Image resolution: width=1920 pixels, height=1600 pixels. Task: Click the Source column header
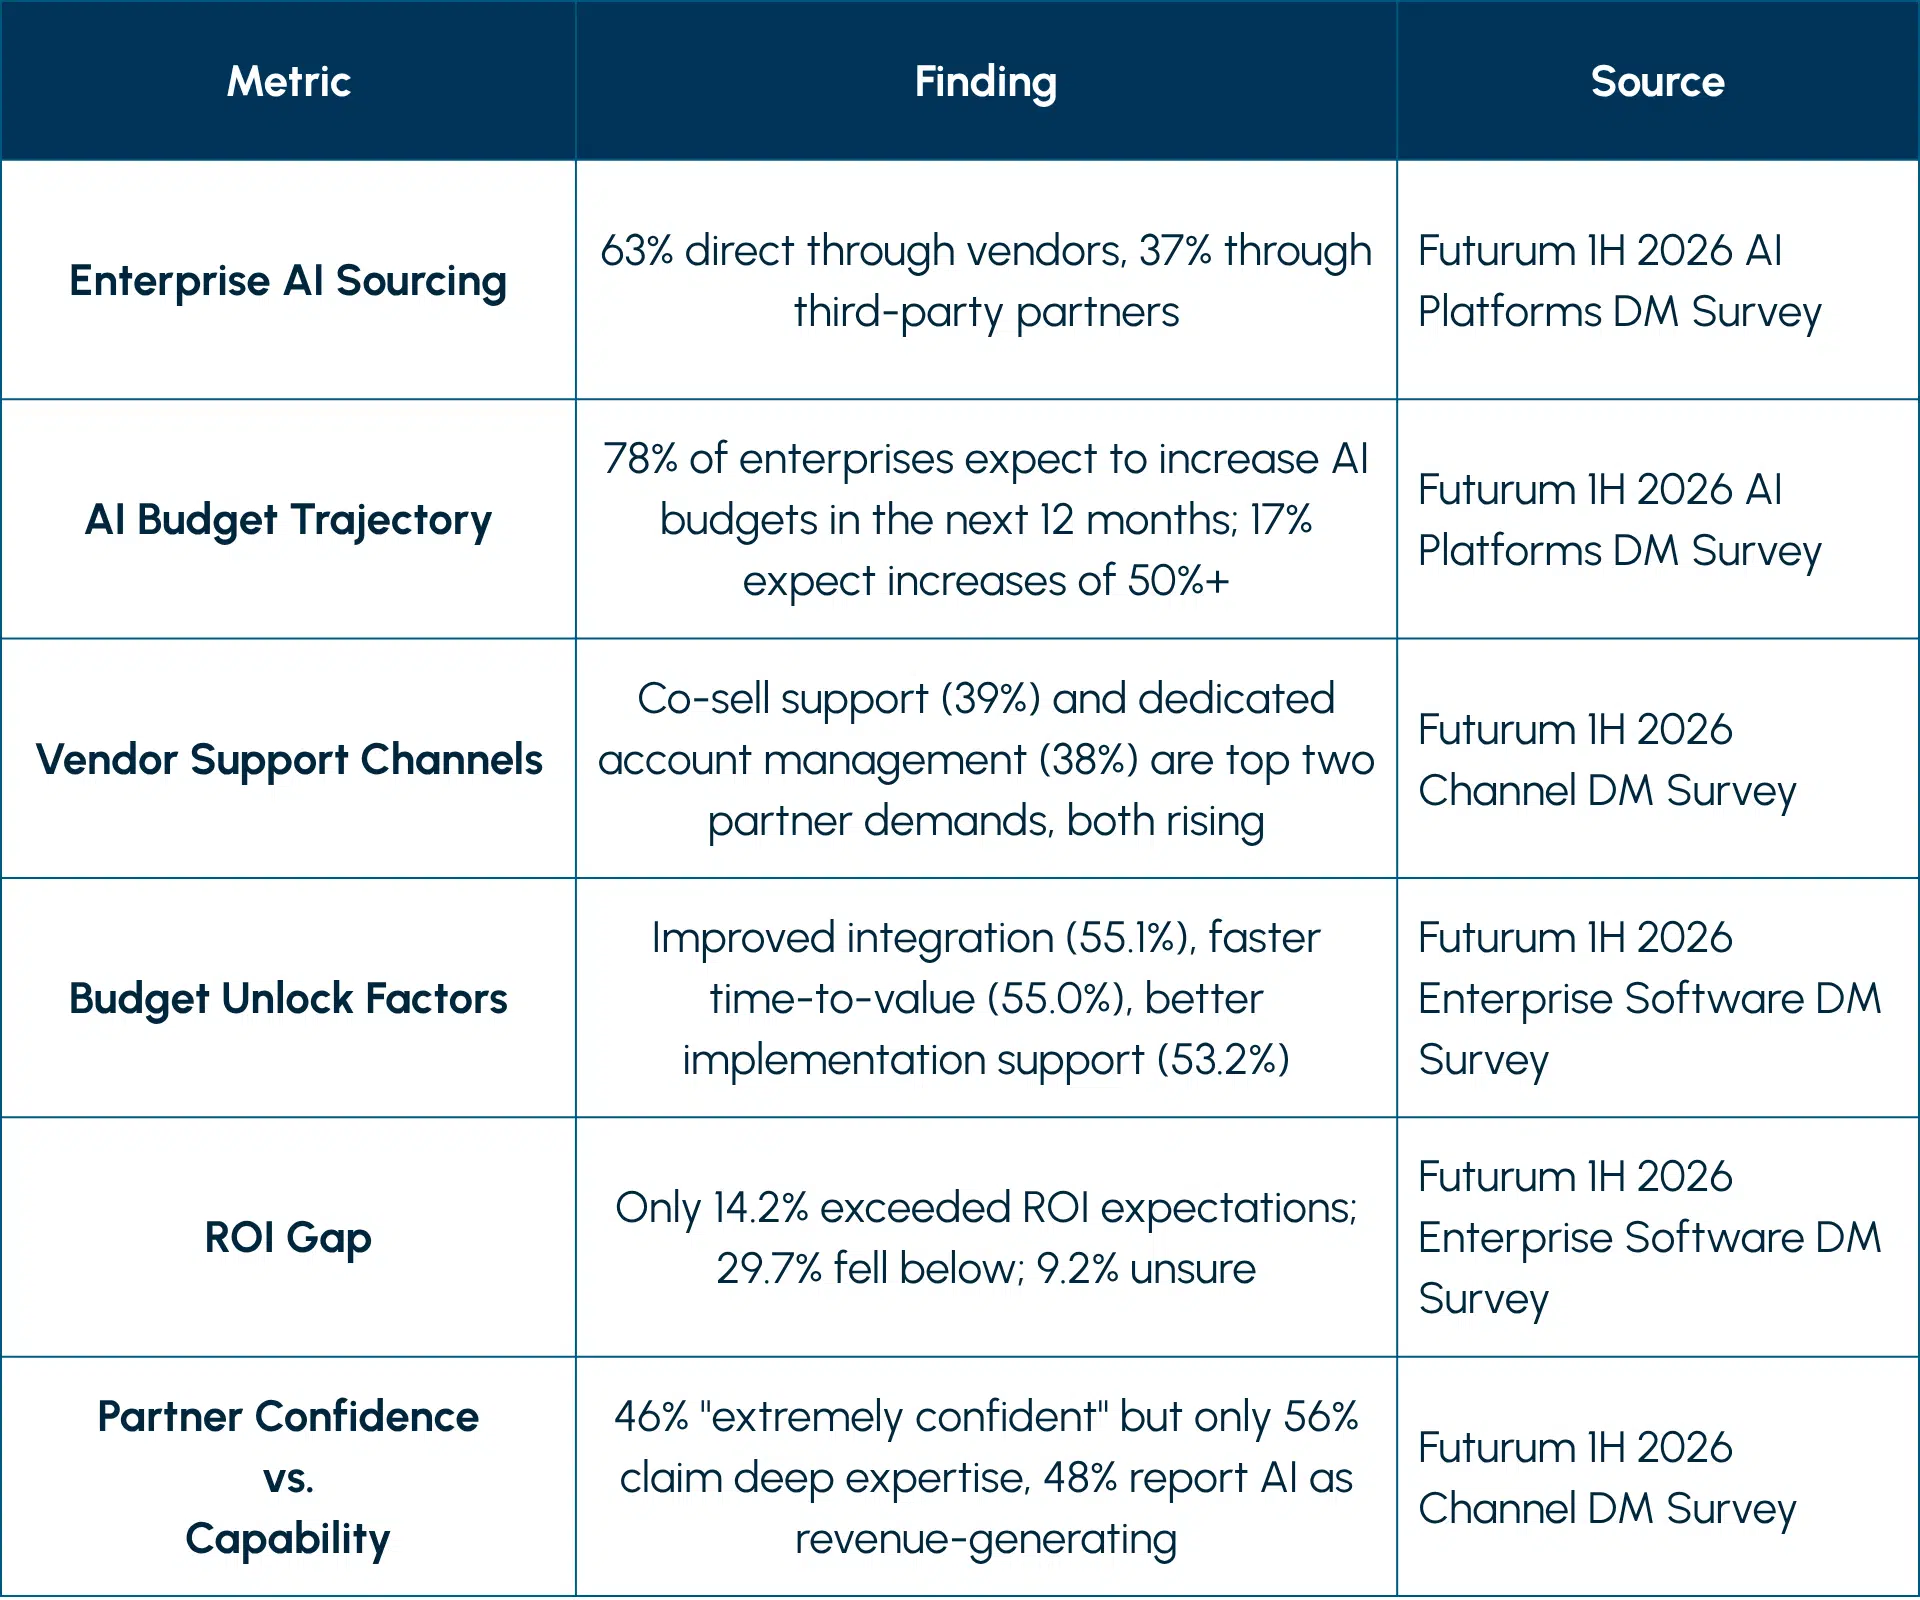point(1657,81)
